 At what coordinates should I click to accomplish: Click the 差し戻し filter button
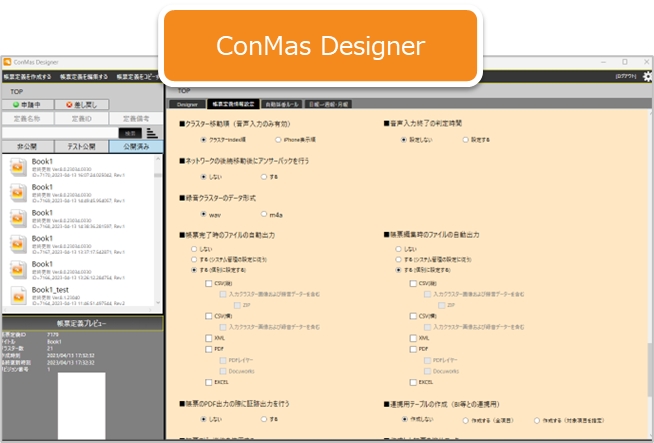pyautogui.click(x=82, y=105)
